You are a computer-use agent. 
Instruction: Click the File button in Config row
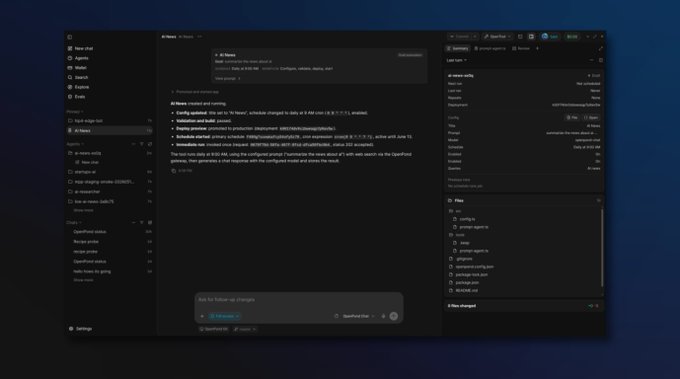[572, 118]
